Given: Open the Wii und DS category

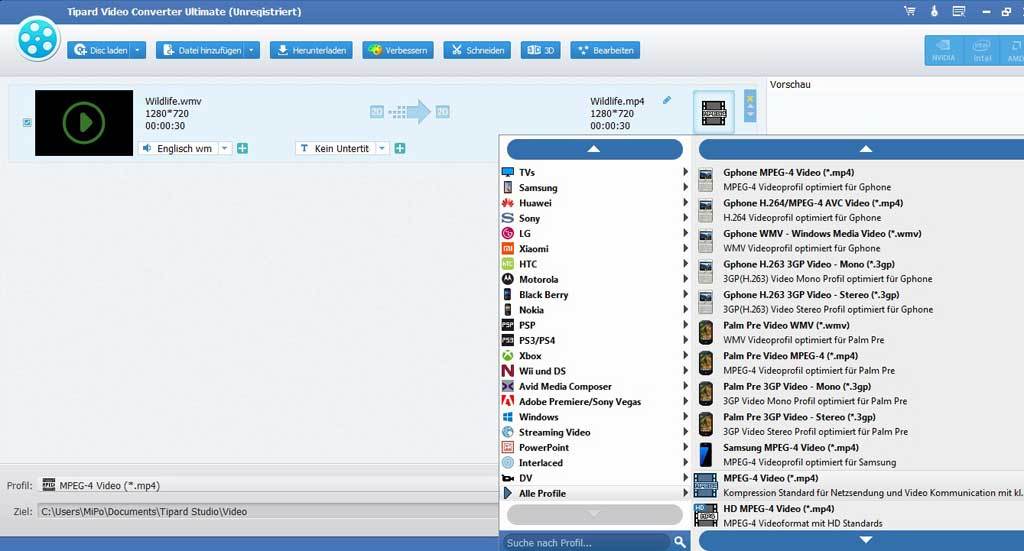Looking at the screenshot, I should [594, 371].
